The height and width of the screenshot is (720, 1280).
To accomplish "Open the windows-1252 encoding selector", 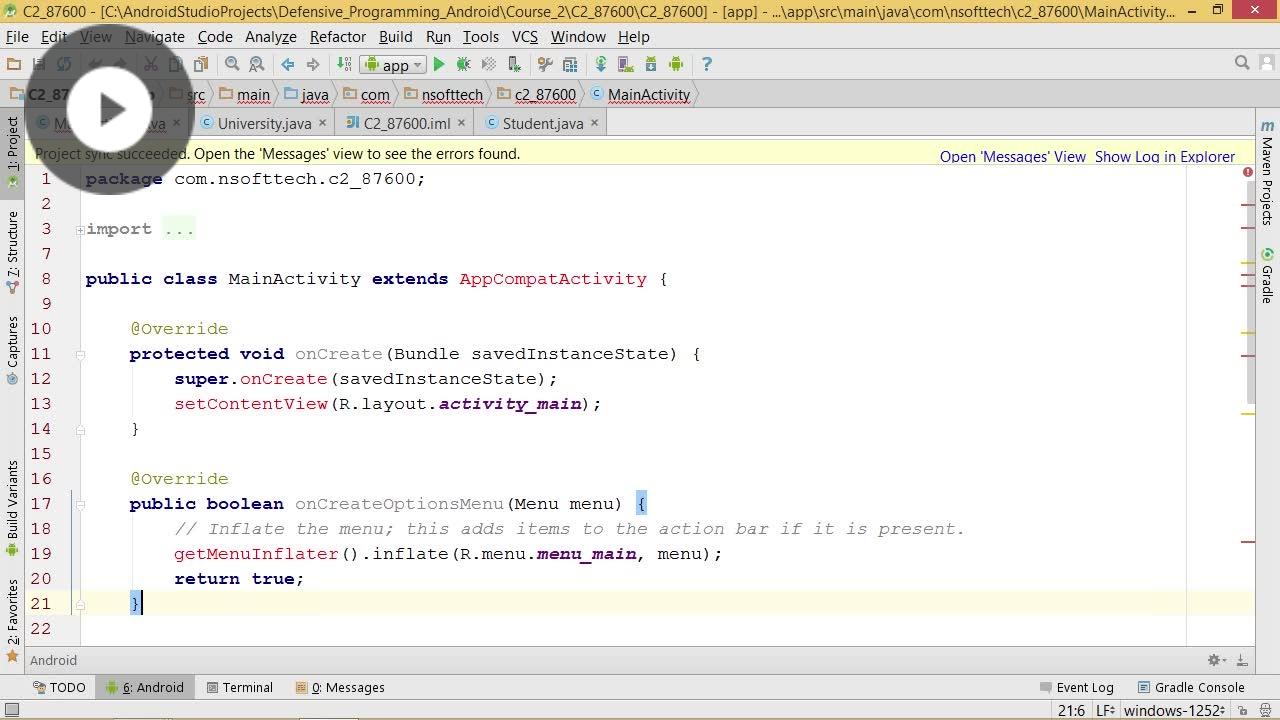I will click(x=1172, y=710).
